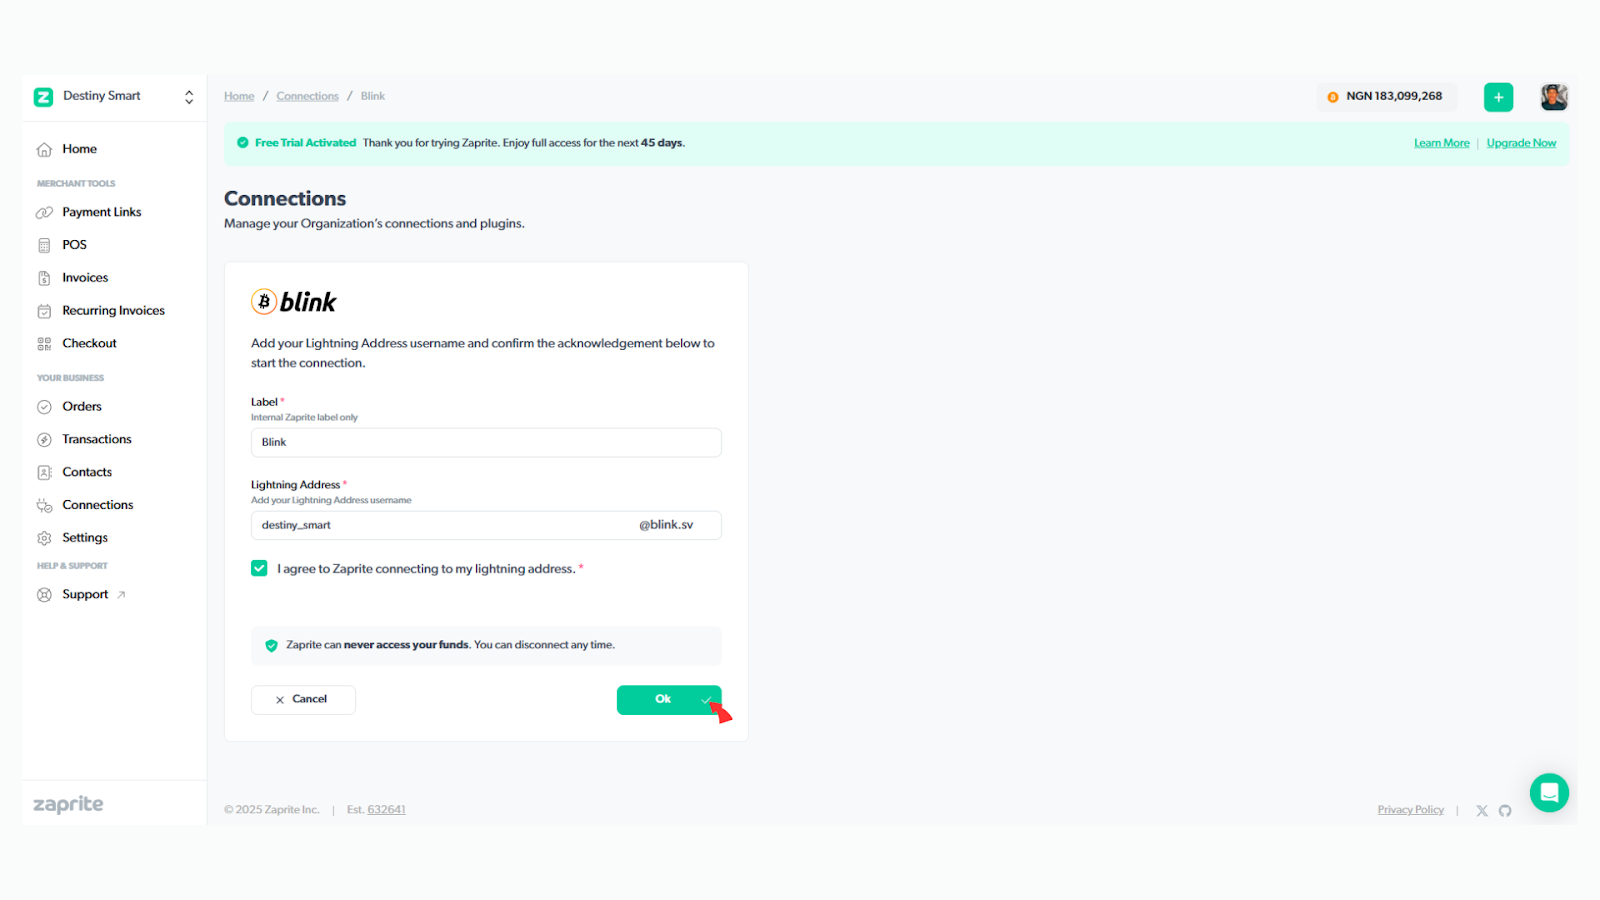Screen dimensions: 1600x900
Task: Click the Home label in the sidebar
Action: [80, 149]
